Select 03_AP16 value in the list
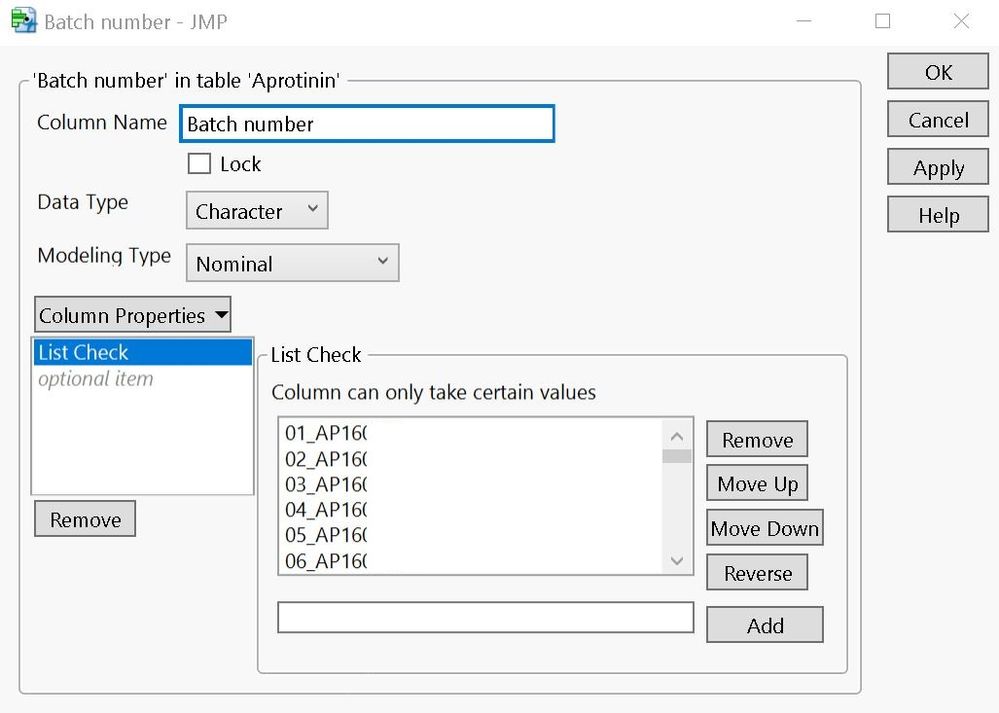This screenshot has height=713, width=999. (x=326, y=485)
